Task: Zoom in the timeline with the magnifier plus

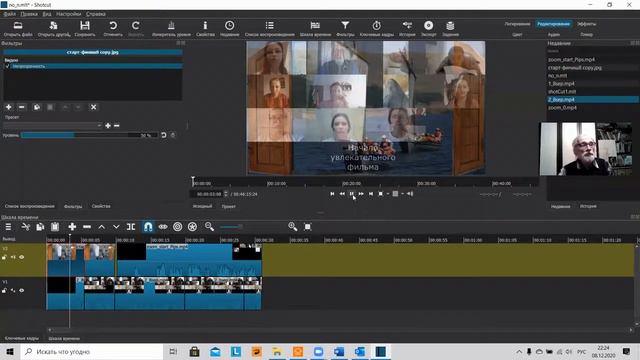Action: tap(293, 227)
